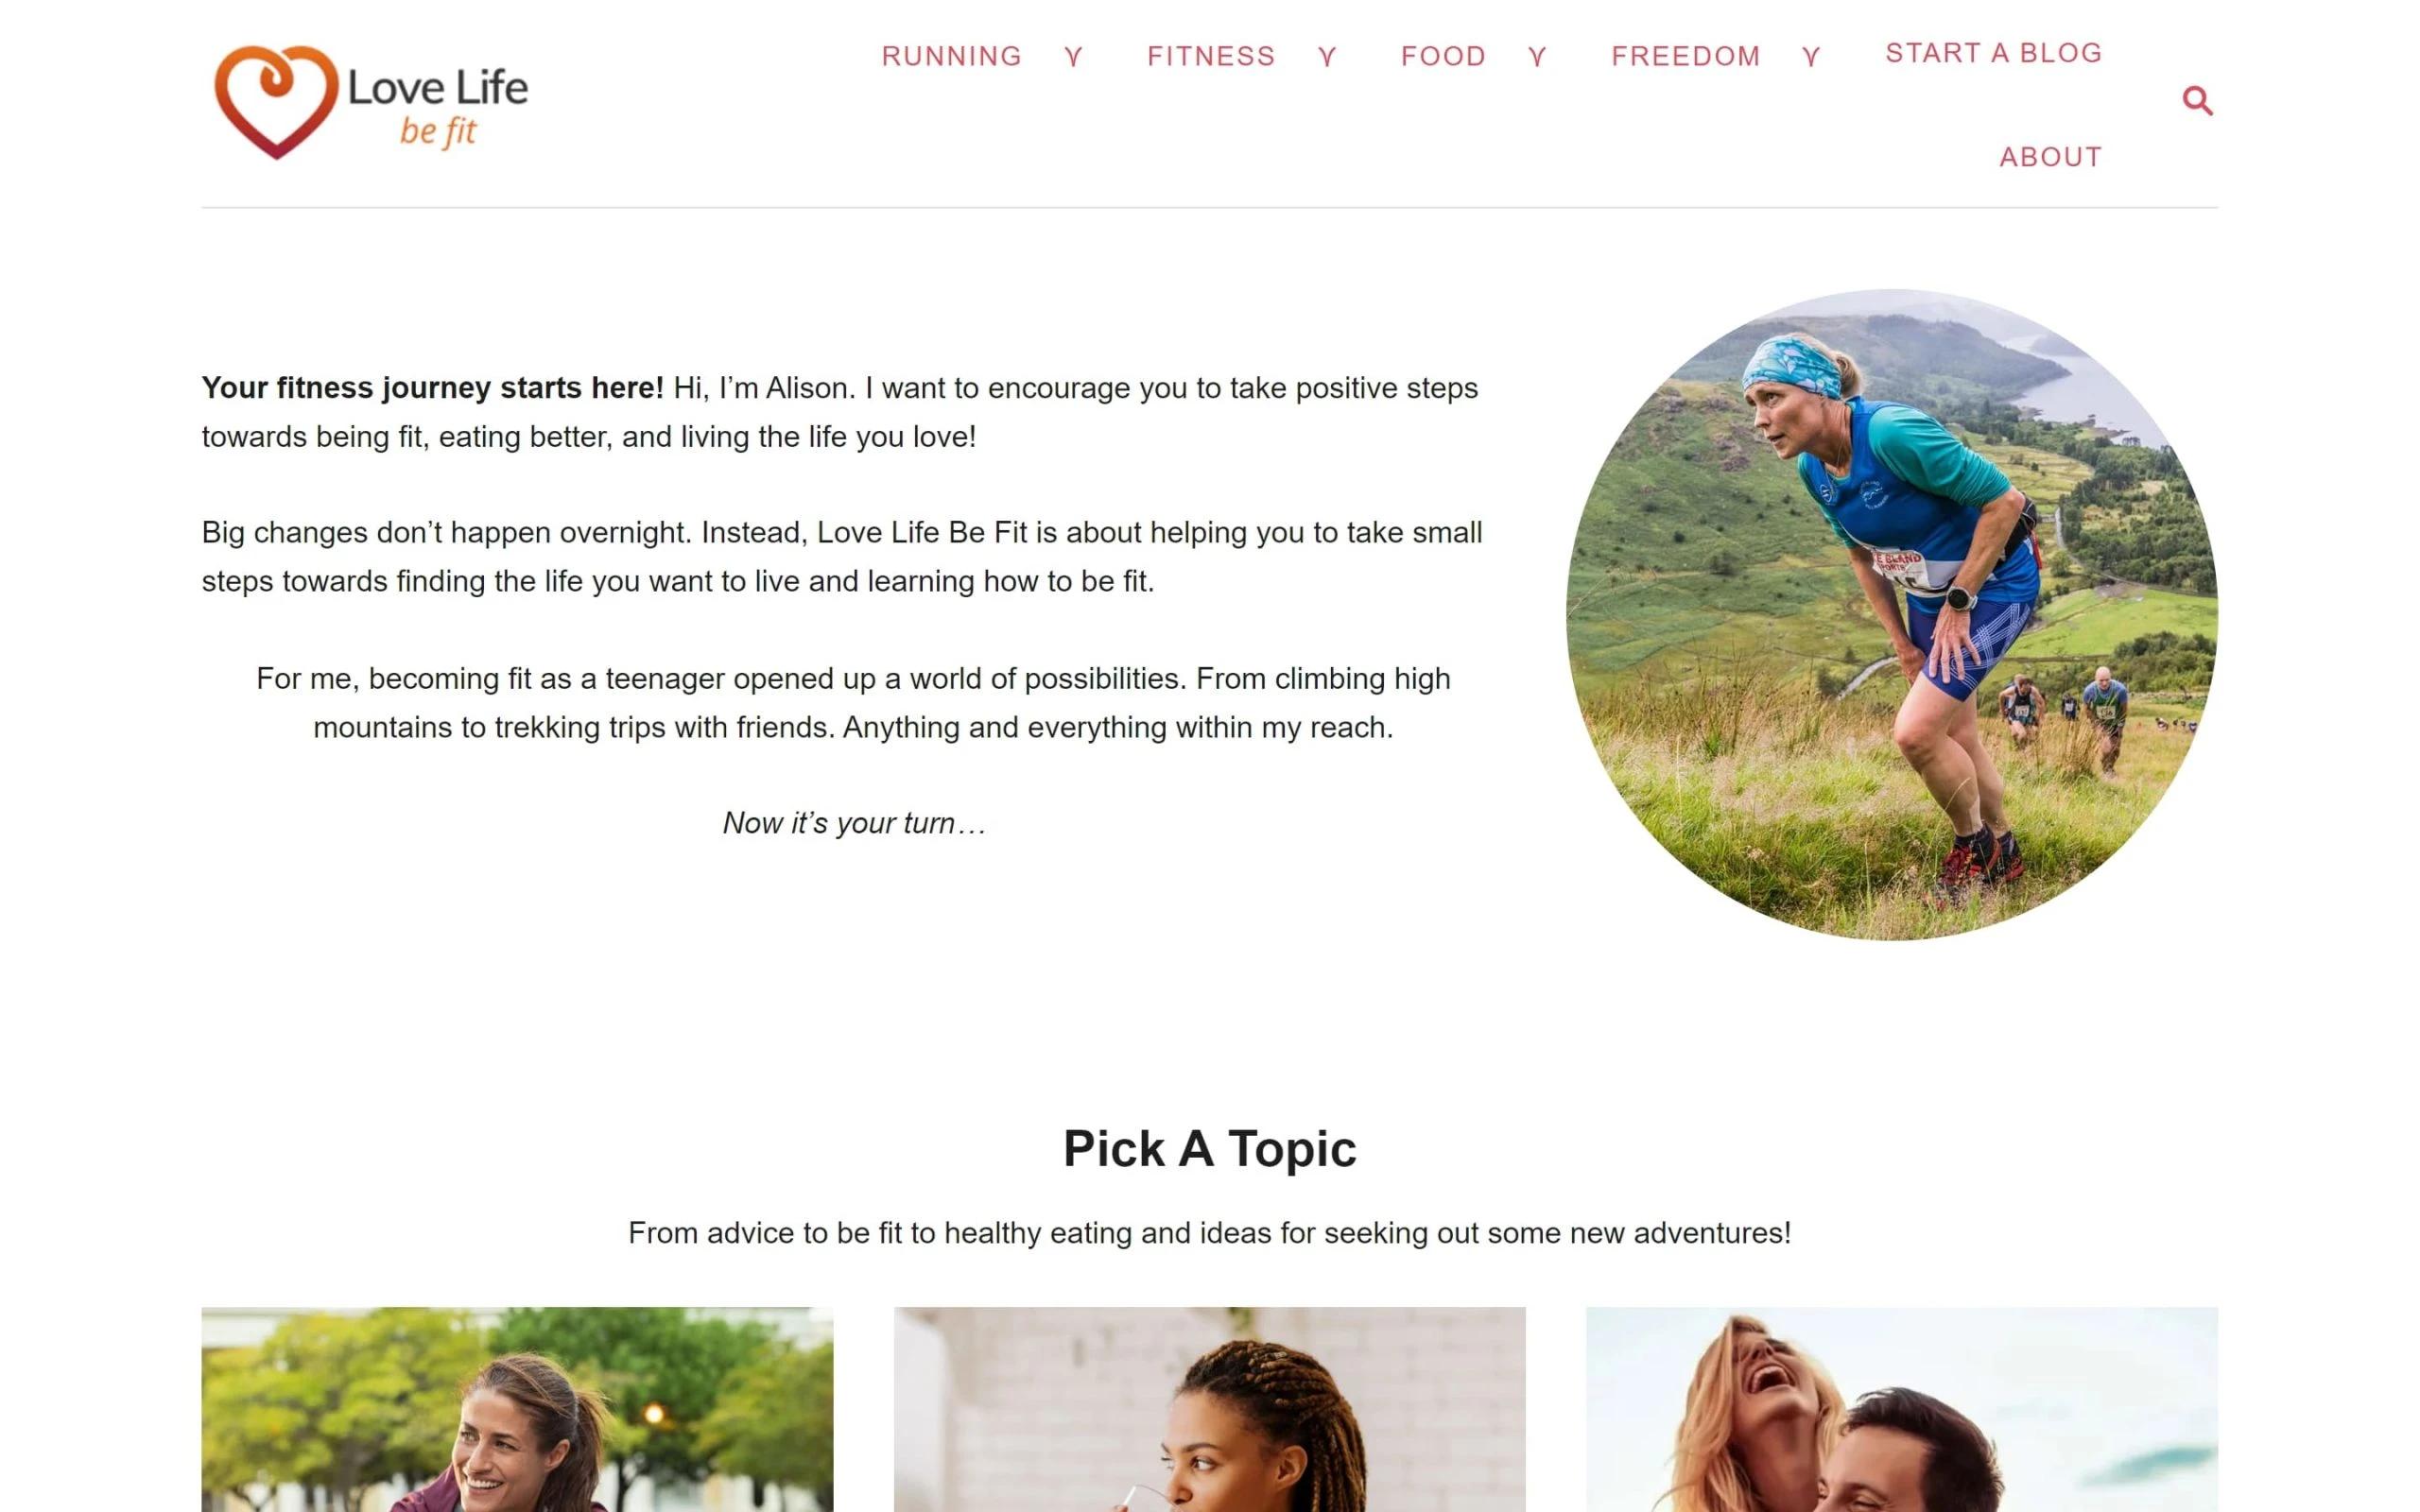This screenshot has height=1512, width=2420.
Task: Open the About page link
Action: tap(2050, 157)
